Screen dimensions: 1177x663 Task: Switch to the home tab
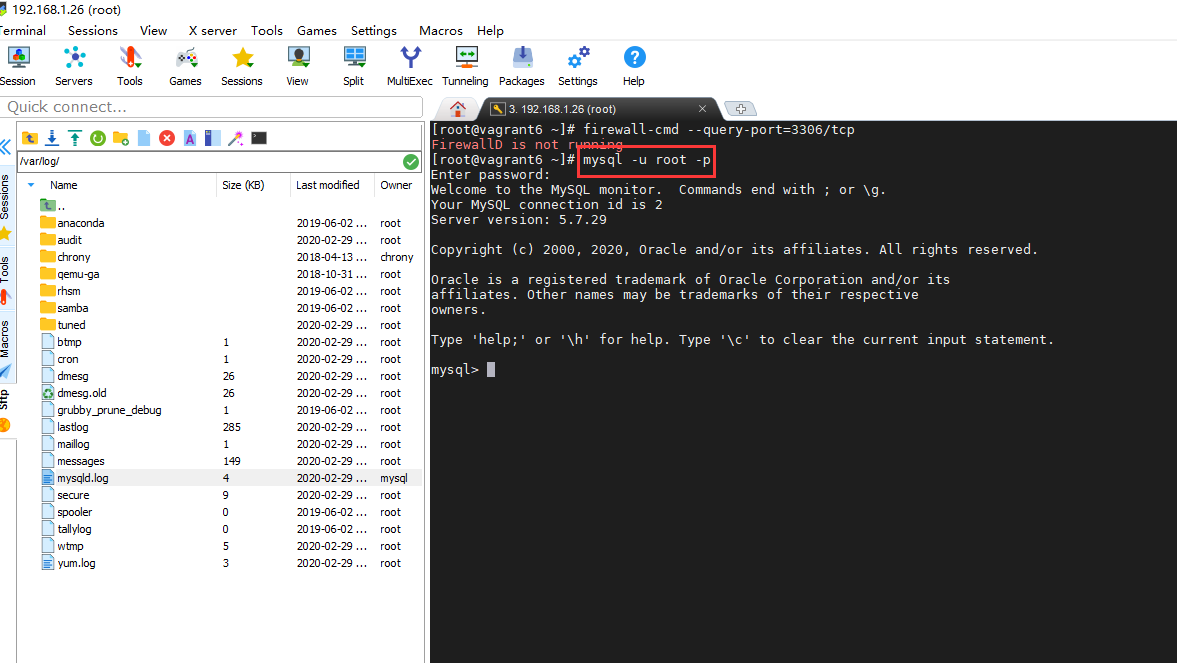458,109
